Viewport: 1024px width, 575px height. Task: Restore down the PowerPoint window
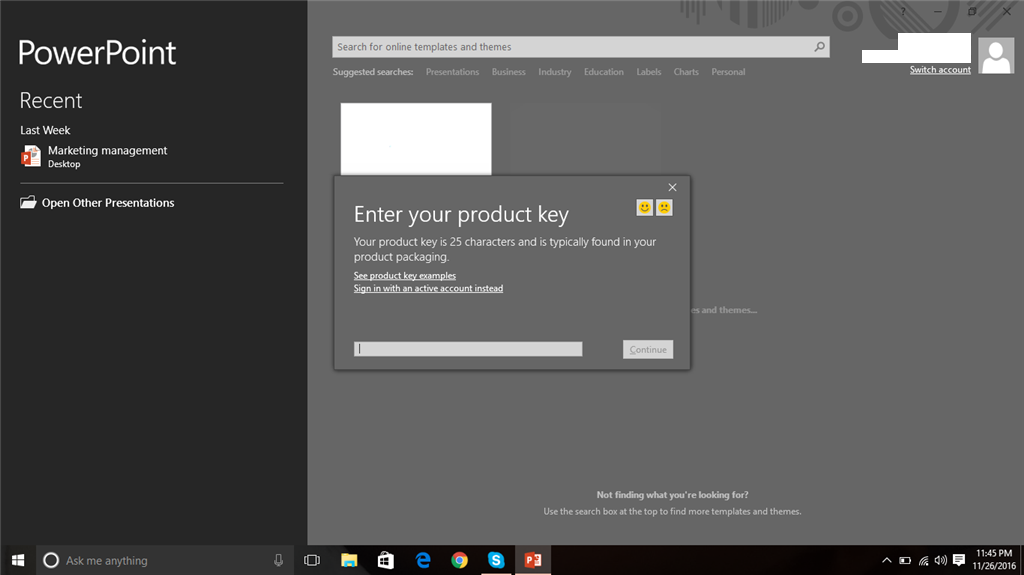pyautogui.click(x=972, y=12)
